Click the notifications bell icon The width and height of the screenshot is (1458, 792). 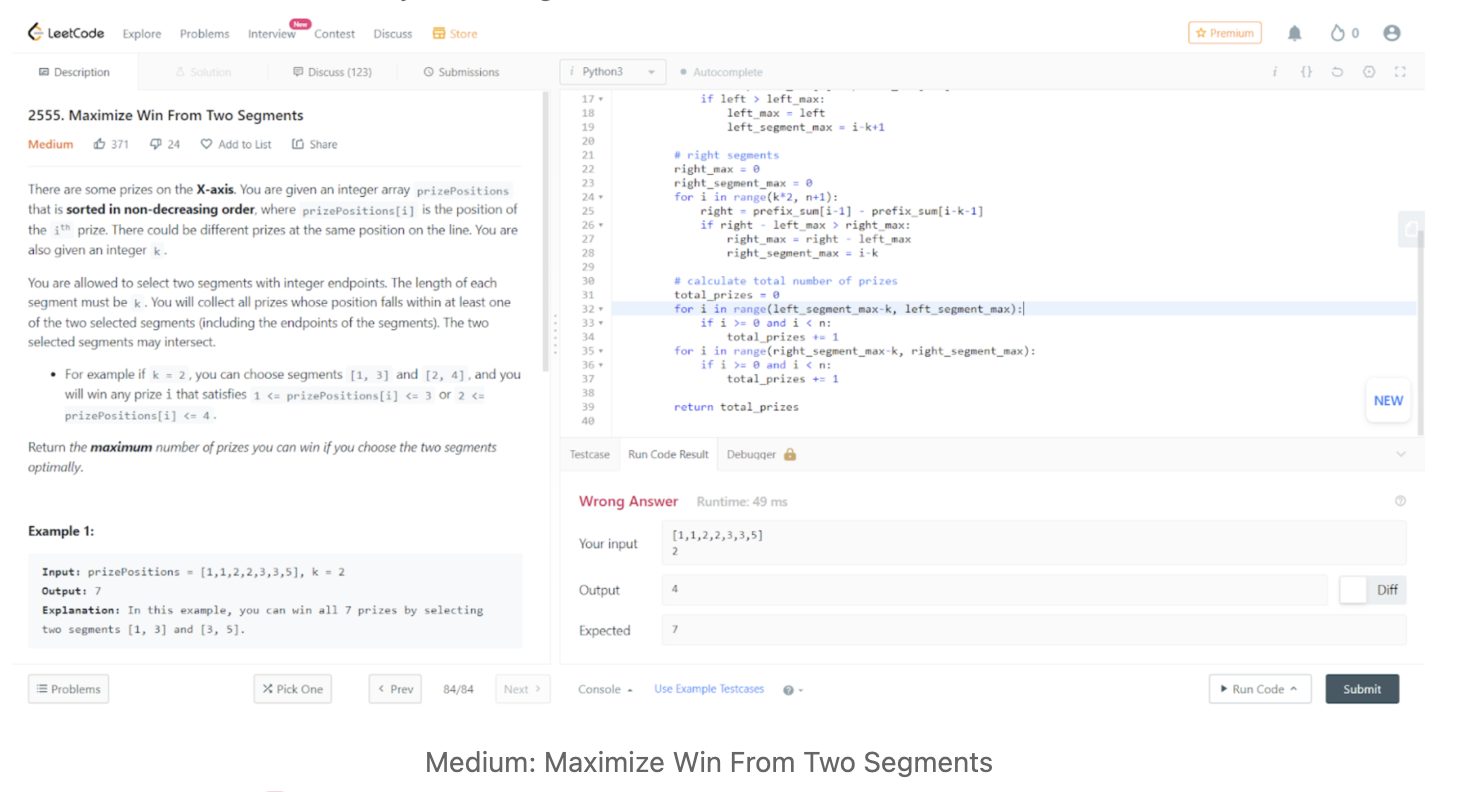pyautogui.click(x=1294, y=34)
